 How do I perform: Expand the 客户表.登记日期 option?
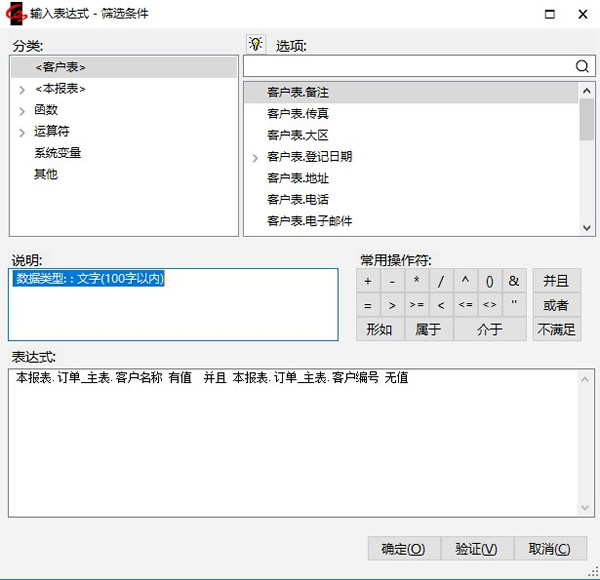[x=255, y=157]
